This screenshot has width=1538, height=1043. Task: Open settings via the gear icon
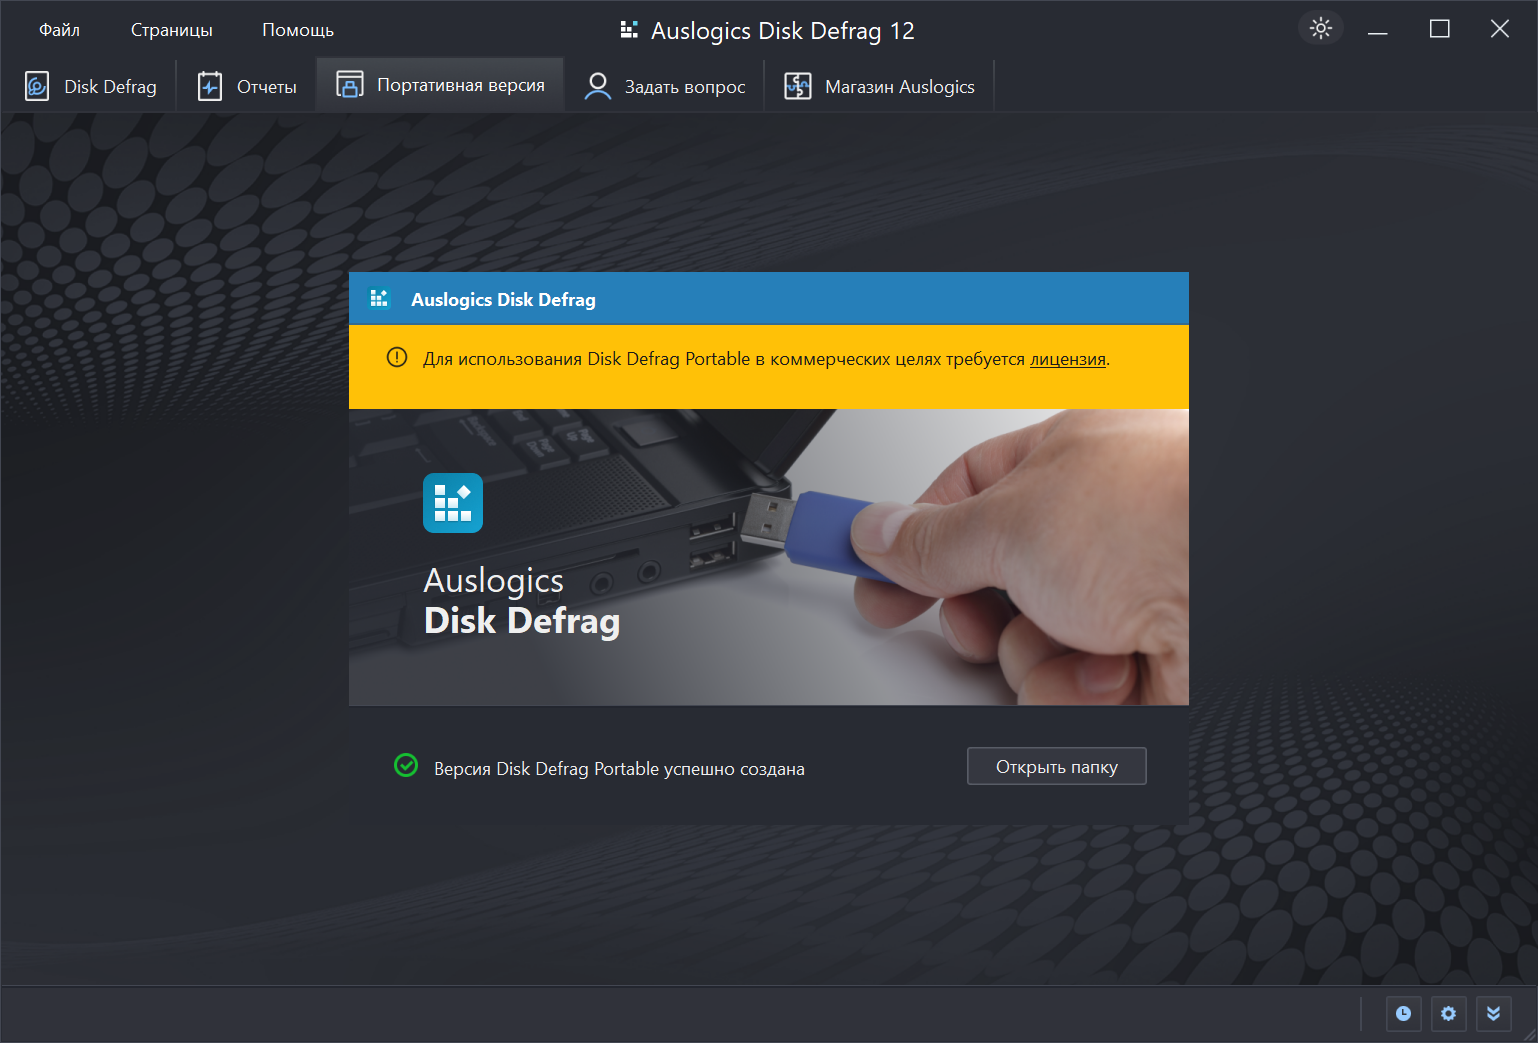click(x=1449, y=1014)
